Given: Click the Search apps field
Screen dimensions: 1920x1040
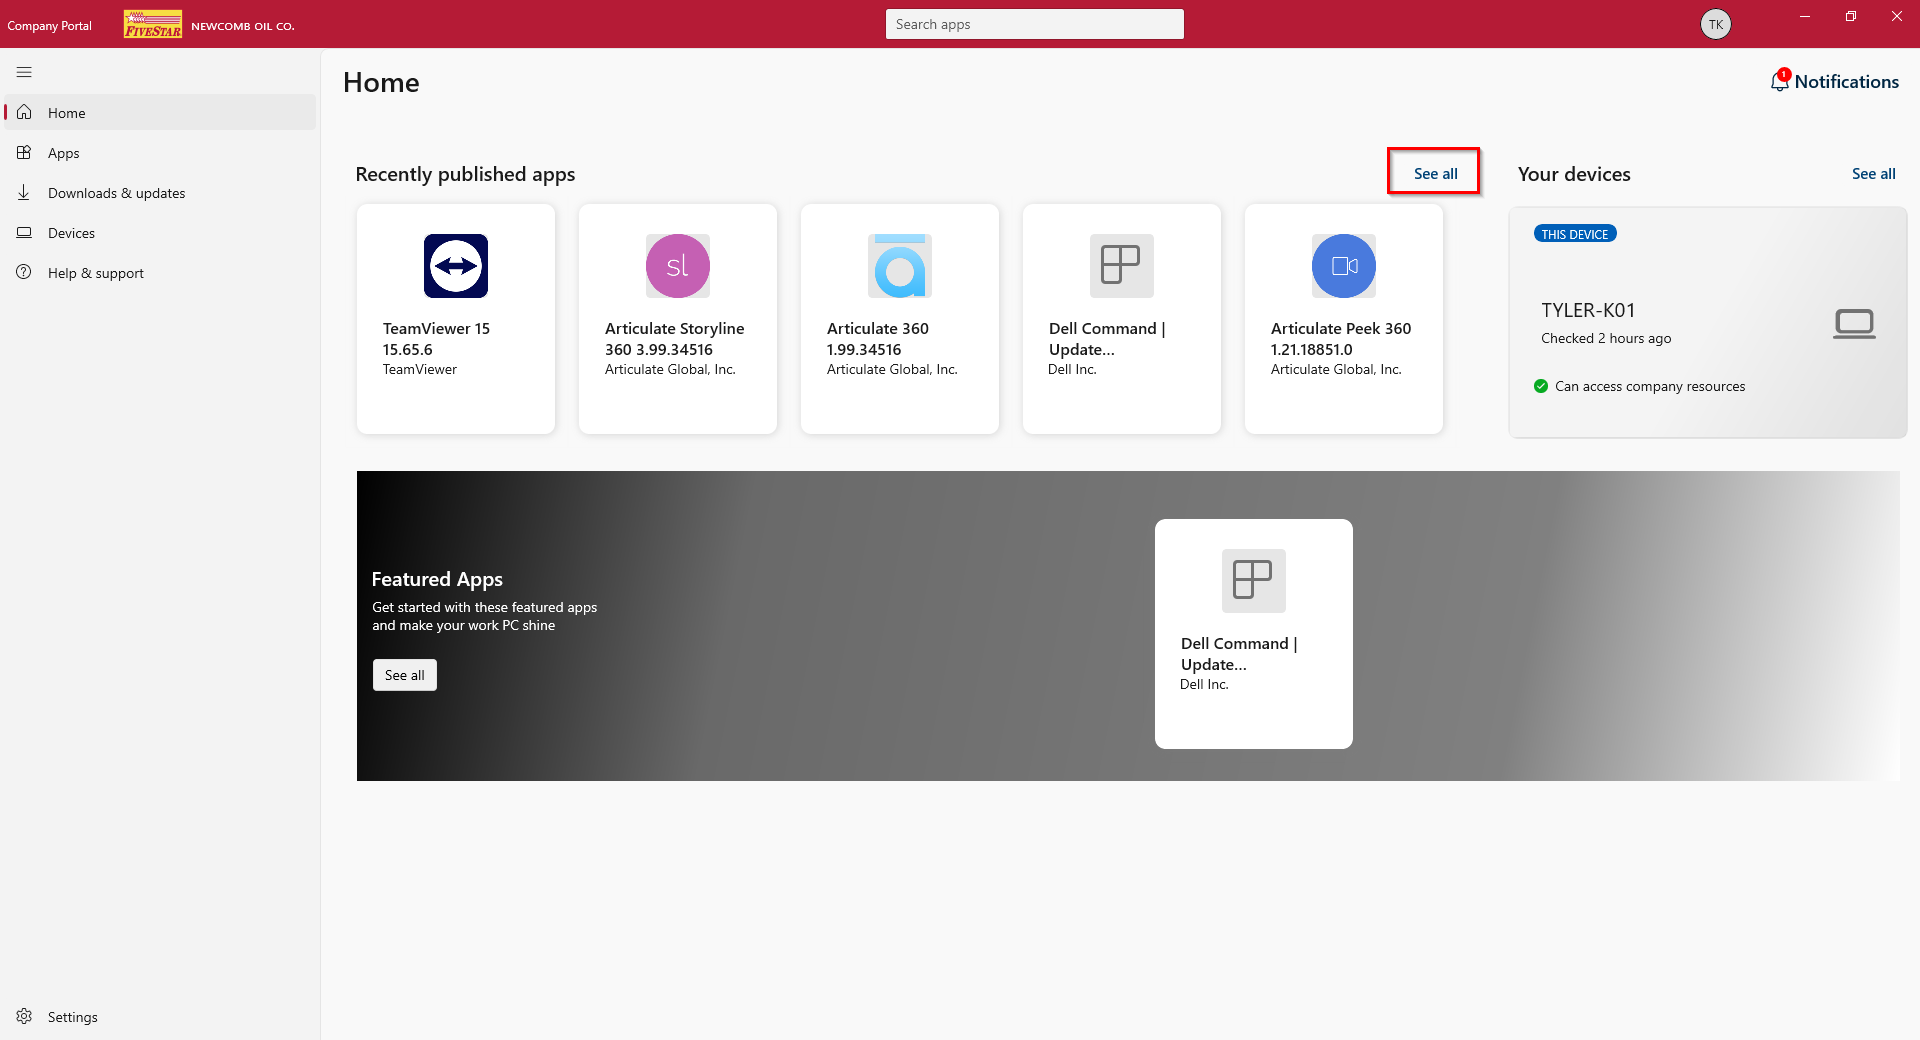Looking at the screenshot, I should [x=1035, y=24].
